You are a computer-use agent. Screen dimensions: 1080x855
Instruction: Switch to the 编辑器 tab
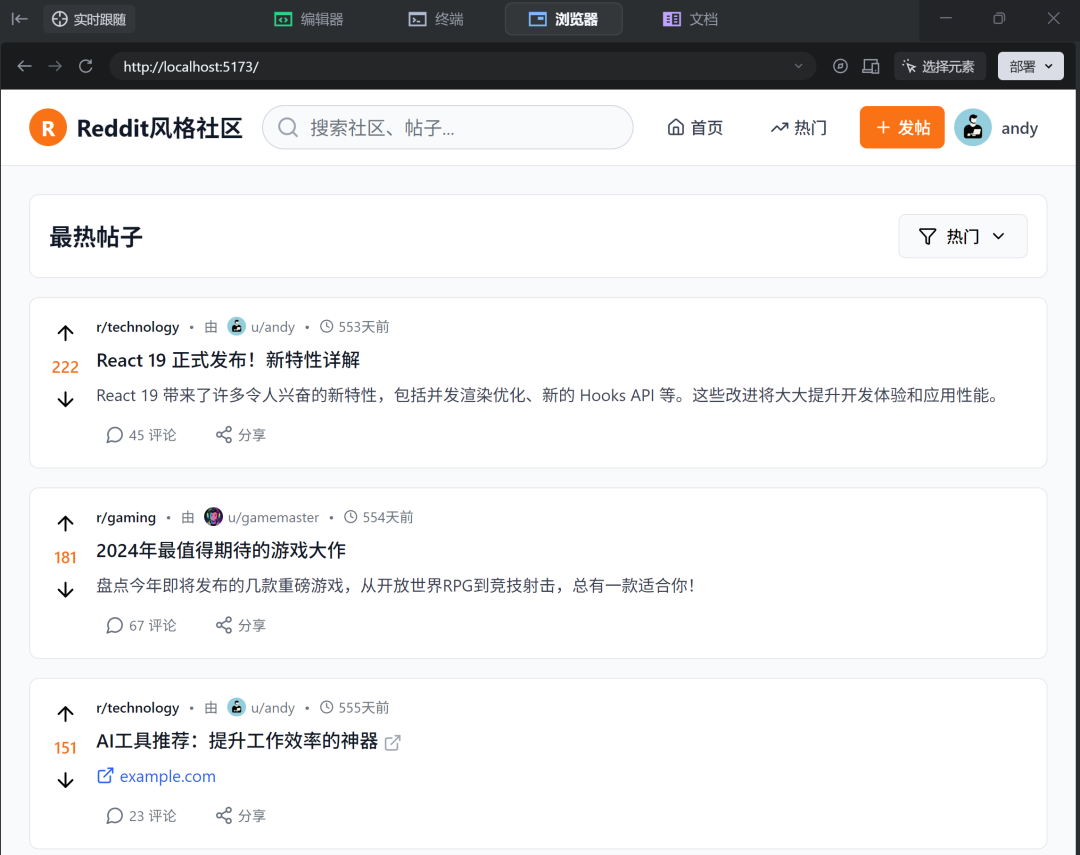click(x=309, y=19)
